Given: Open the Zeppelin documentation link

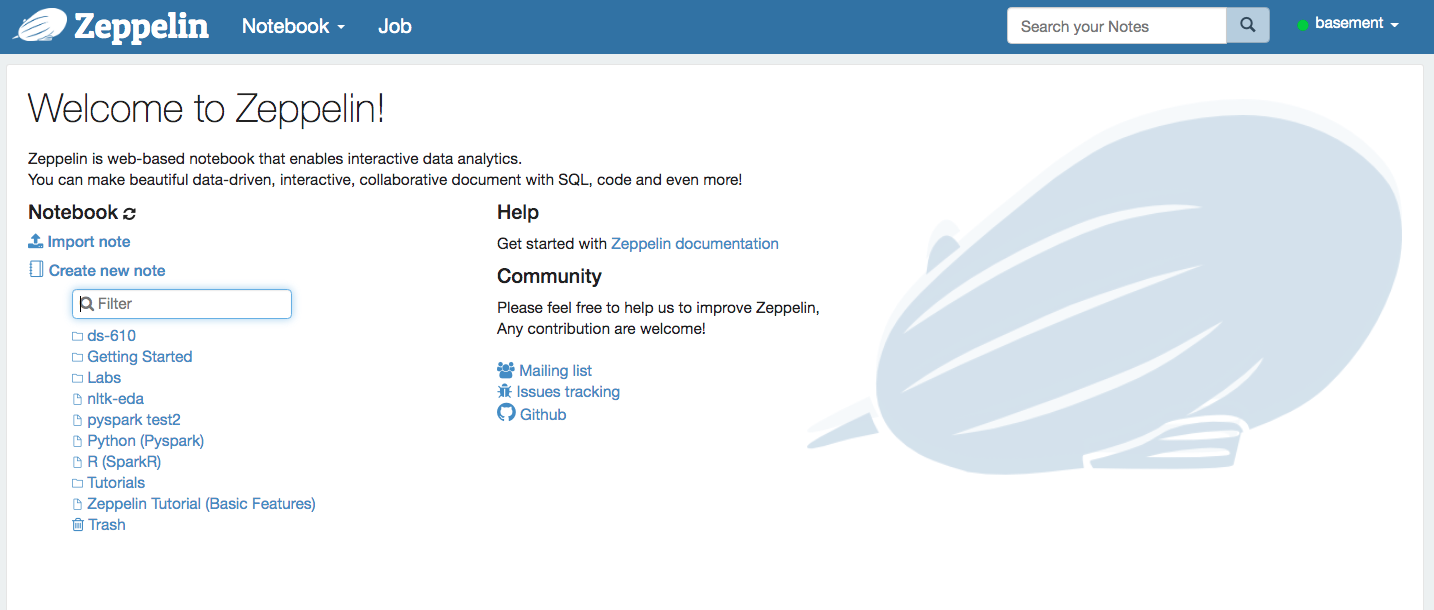Looking at the screenshot, I should pyautogui.click(x=694, y=243).
